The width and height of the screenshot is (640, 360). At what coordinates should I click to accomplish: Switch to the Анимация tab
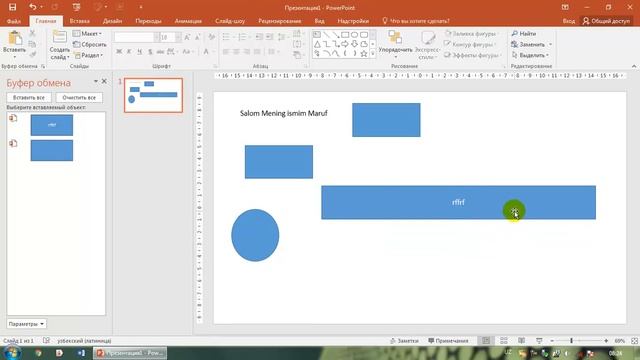(x=188, y=21)
